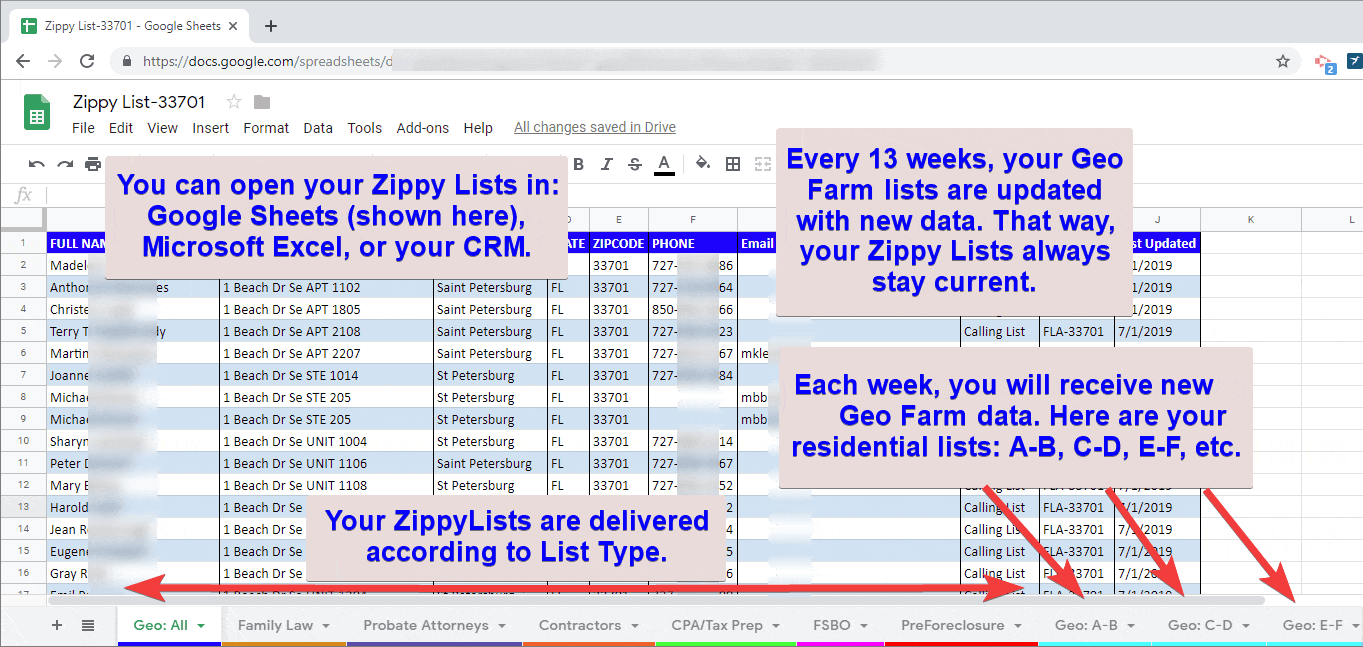Viewport: 1363px width, 647px height.
Task: Click the red extension icon with badge 2
Action: click(1325, 62)
